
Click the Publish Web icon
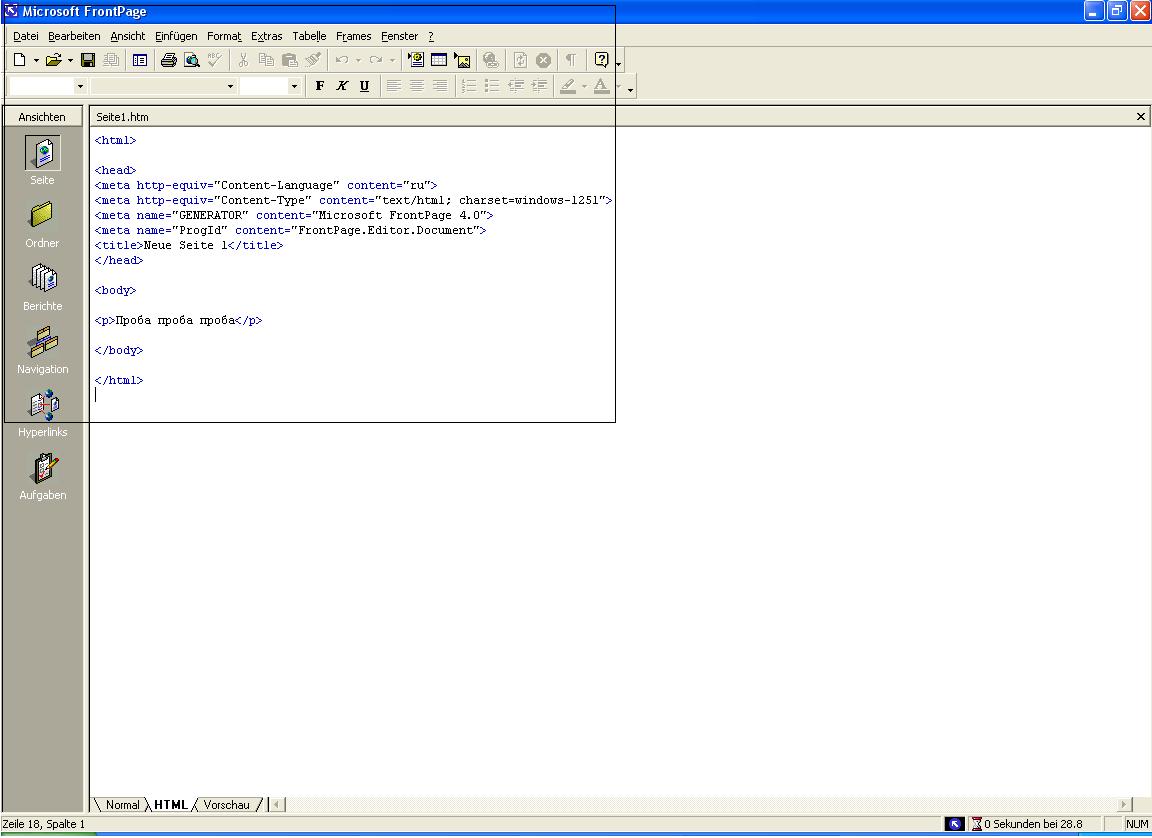point(112,60)
